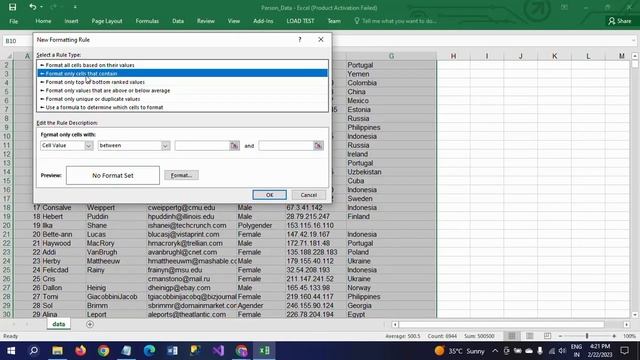Image resolution: width=640 pixels, height=360 pixels.
Task: Open the Team tab
Action: (334, 21)
